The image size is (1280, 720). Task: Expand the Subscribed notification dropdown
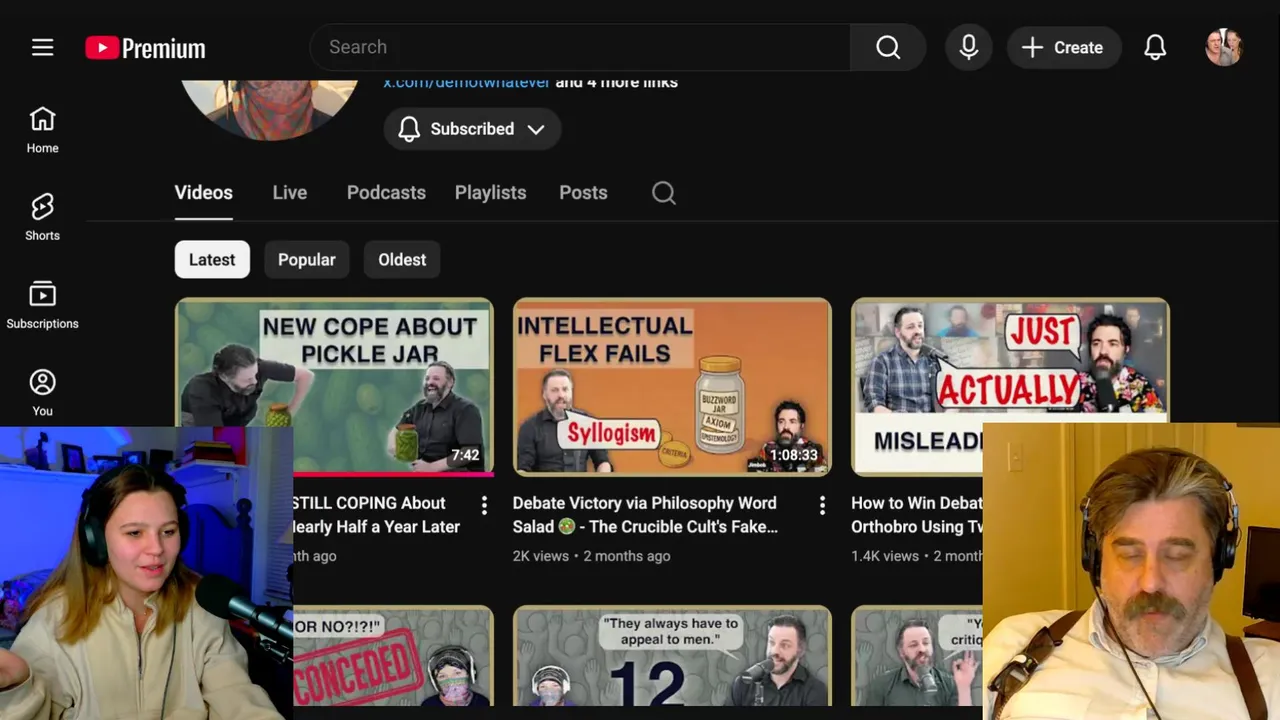tap(472, 129)
